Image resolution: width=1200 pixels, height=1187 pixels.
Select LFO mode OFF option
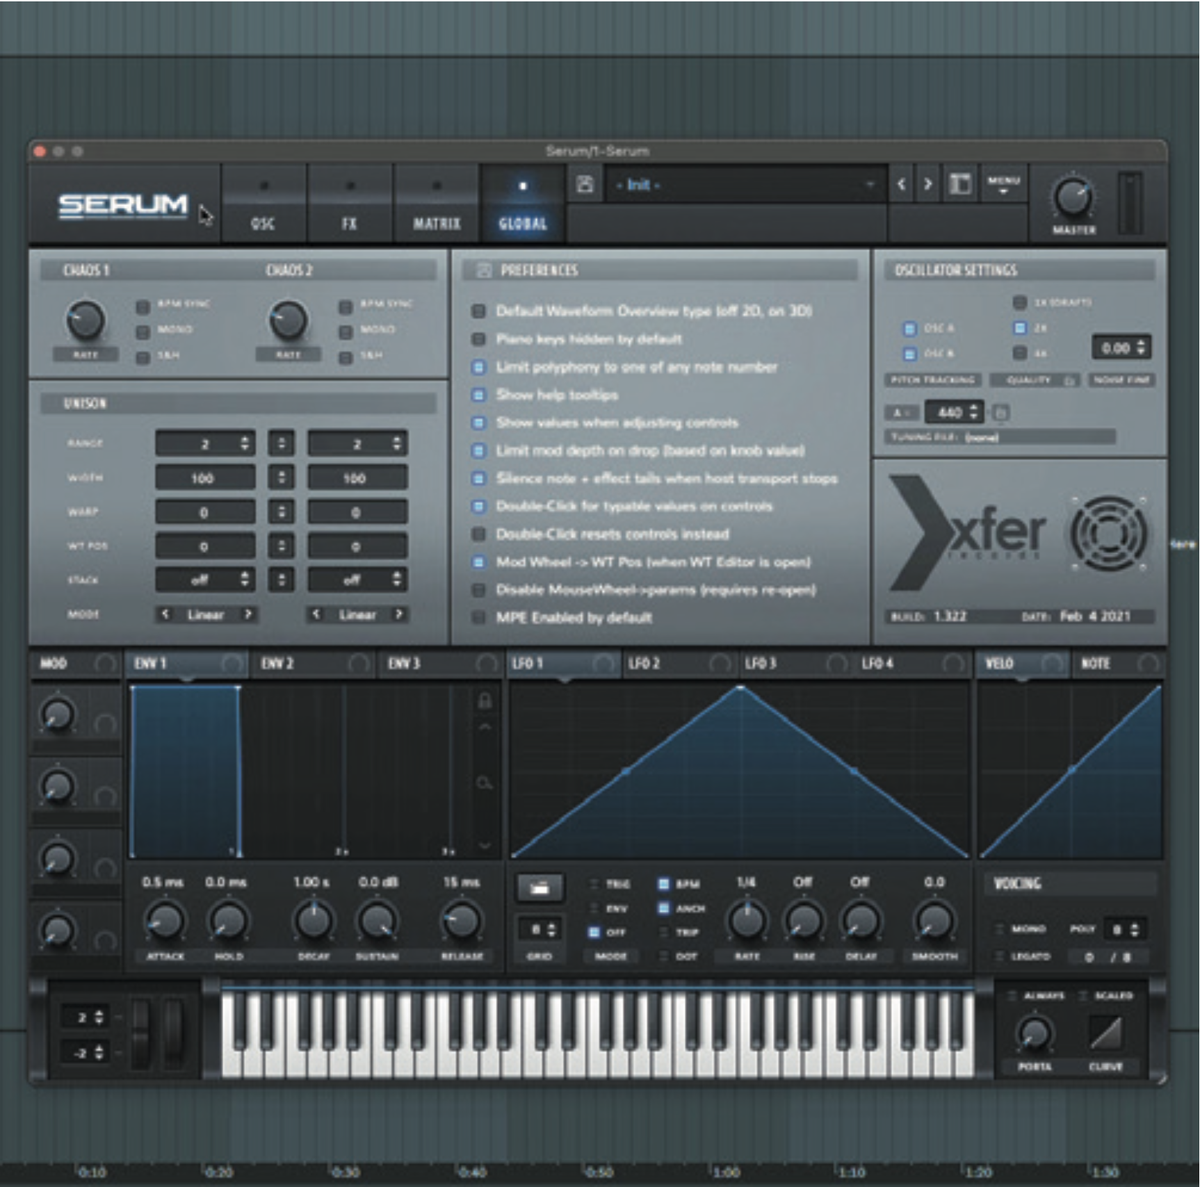pyautogui.click(x=594, y=932)
